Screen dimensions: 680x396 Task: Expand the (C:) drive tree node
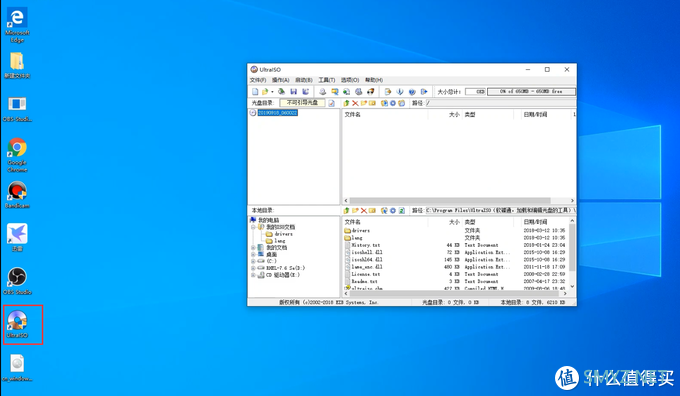tap(253, 261)
